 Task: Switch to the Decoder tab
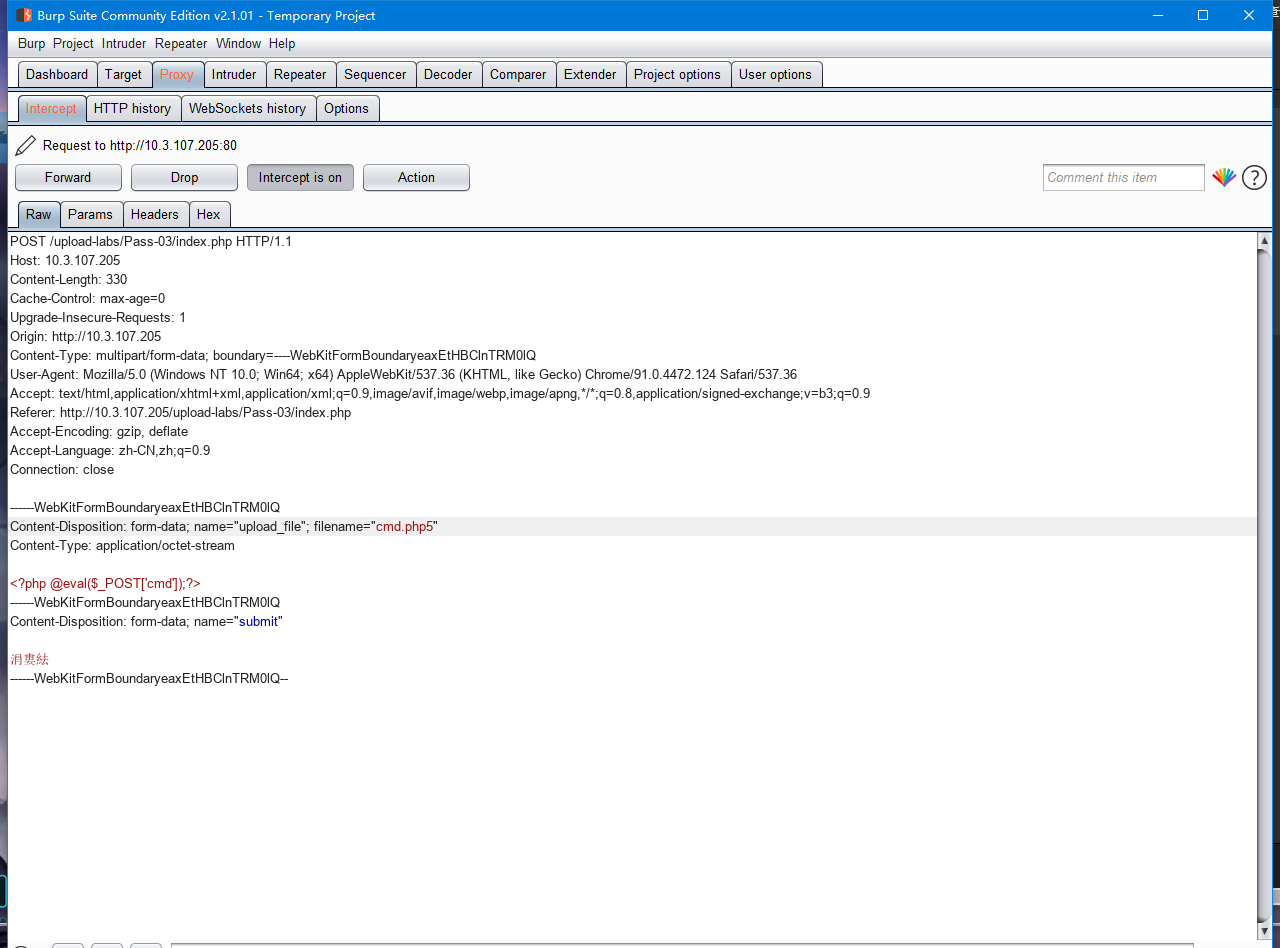(448, 74)
